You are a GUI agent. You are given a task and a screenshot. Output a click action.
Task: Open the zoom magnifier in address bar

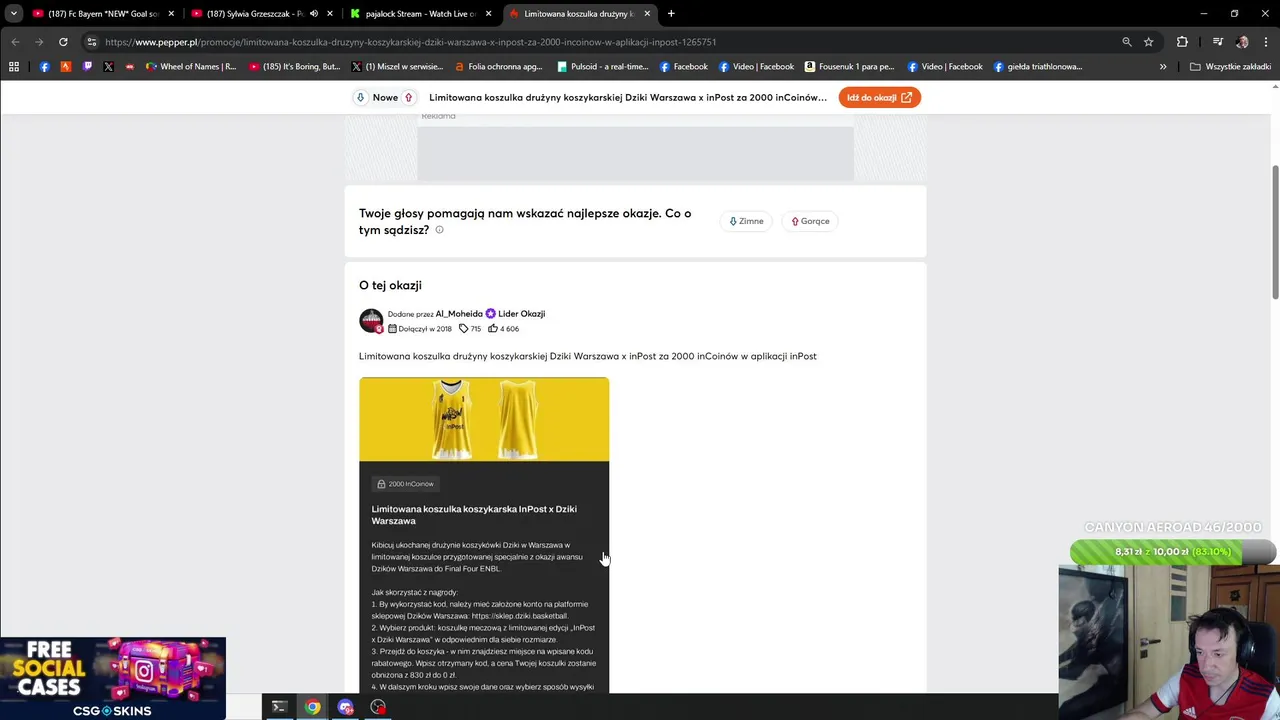click(1127, 42)
